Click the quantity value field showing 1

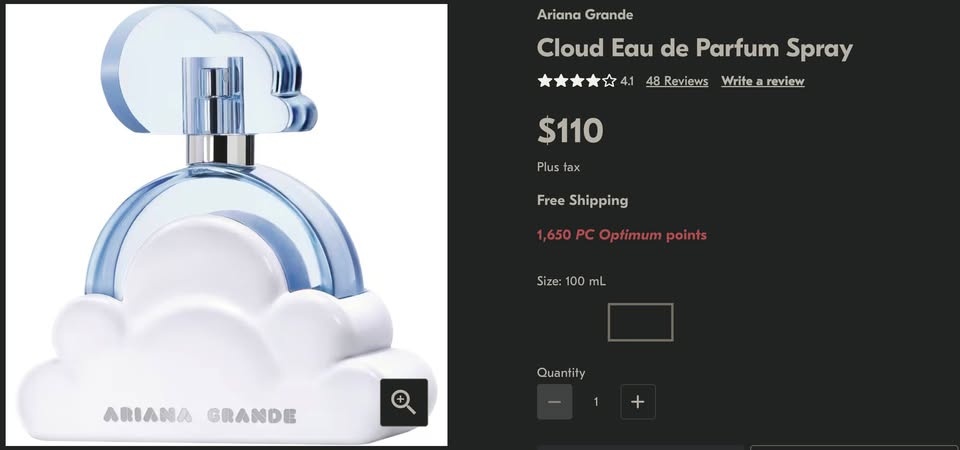pyautogui.click(x=596, y=402)
